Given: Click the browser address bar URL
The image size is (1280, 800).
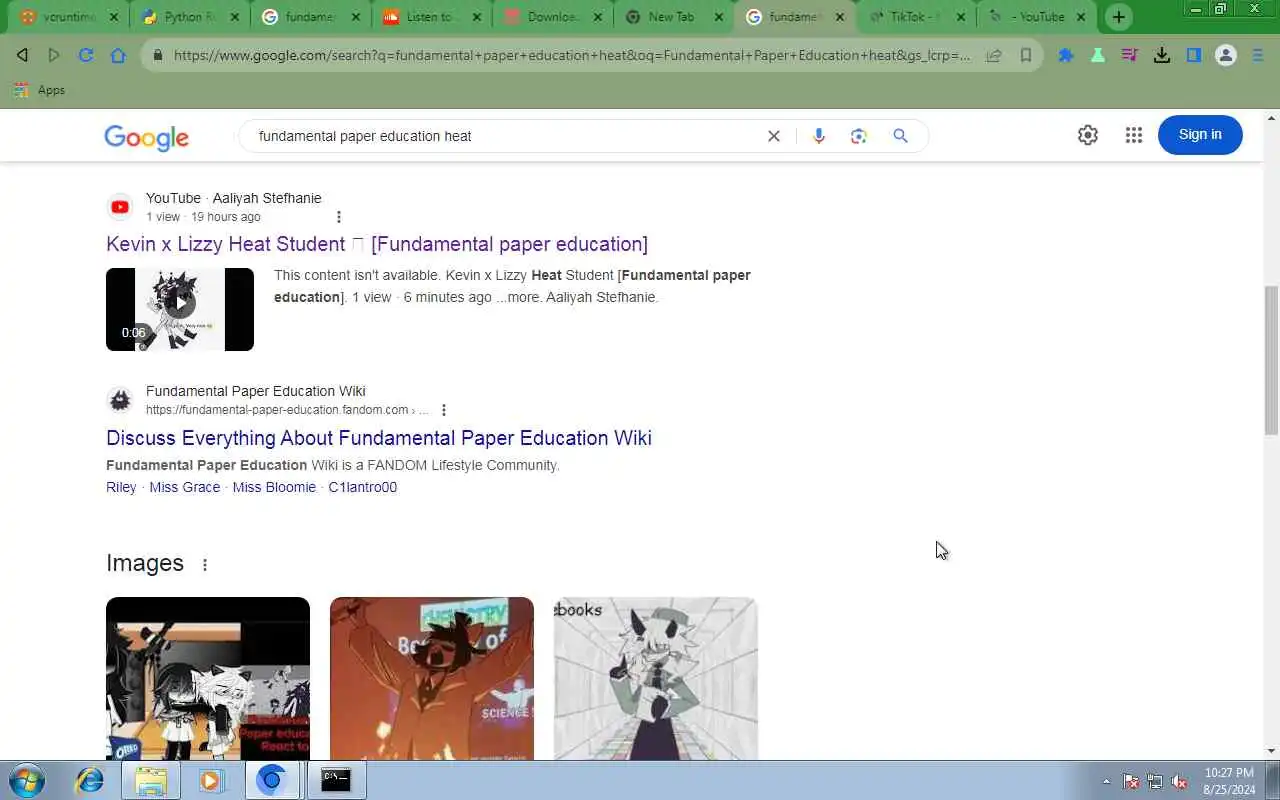Looking at the screenshot, I should [572, 55].
